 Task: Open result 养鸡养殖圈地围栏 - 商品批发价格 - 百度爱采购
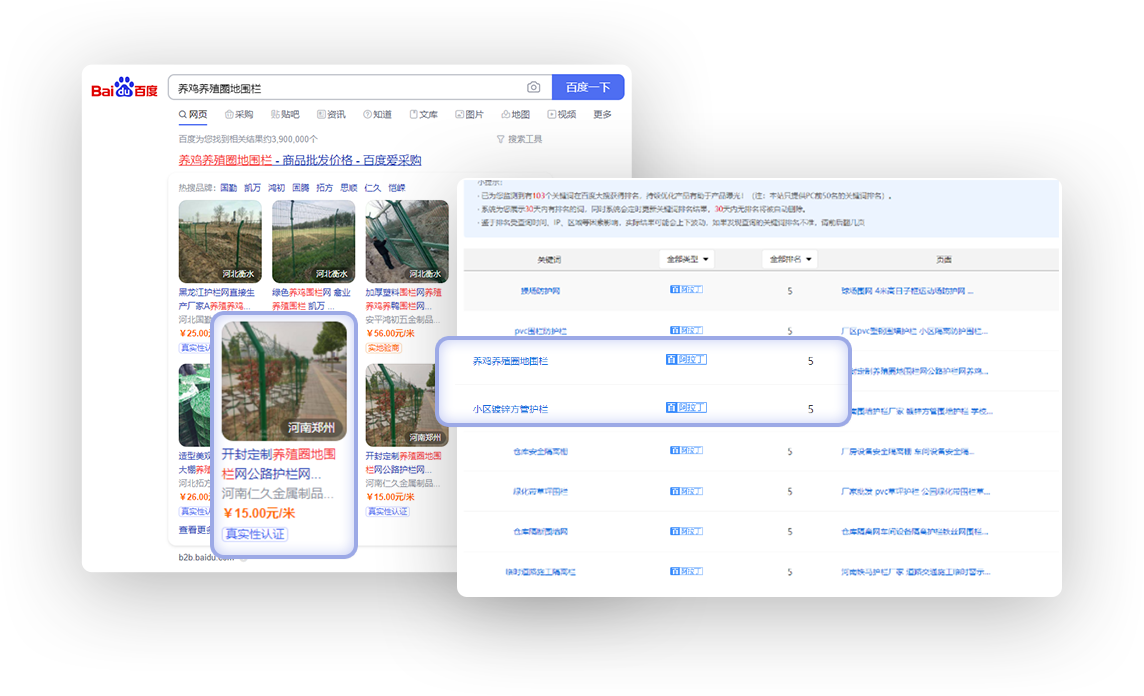click(x=300, y=160)
